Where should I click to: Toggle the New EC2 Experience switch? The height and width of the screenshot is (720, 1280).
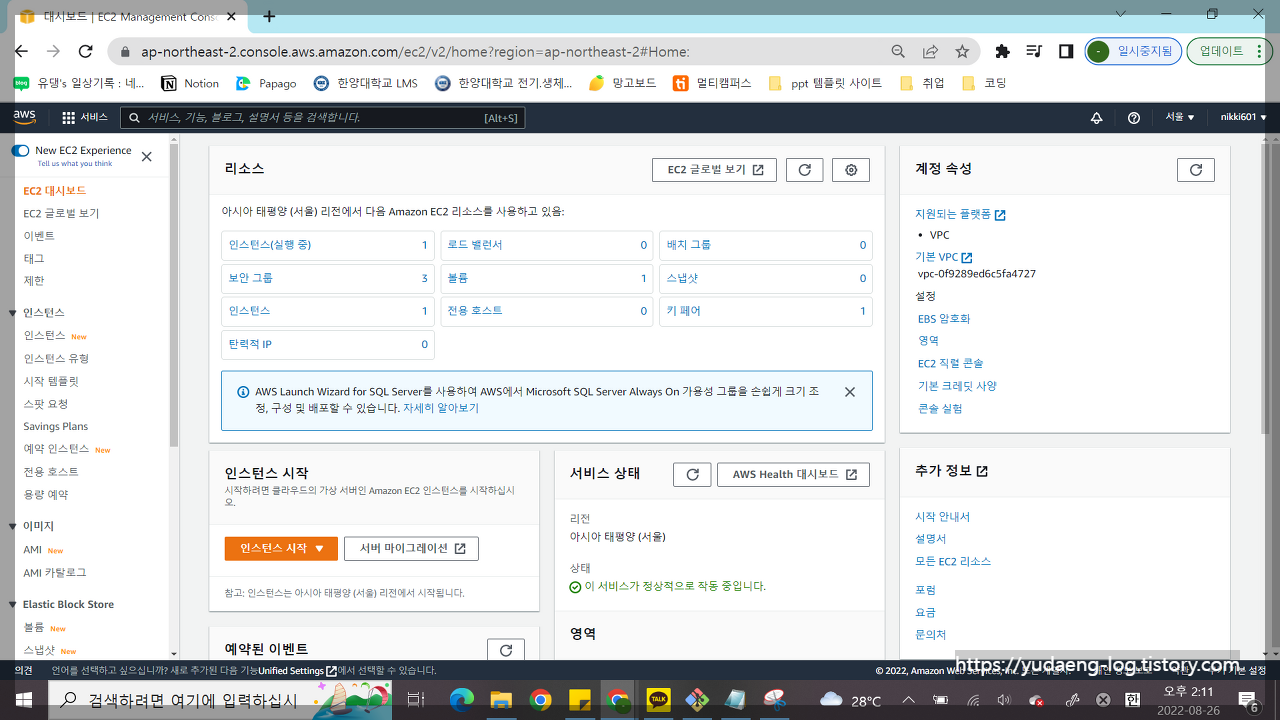pyautogui.click(x=20, y=151)
